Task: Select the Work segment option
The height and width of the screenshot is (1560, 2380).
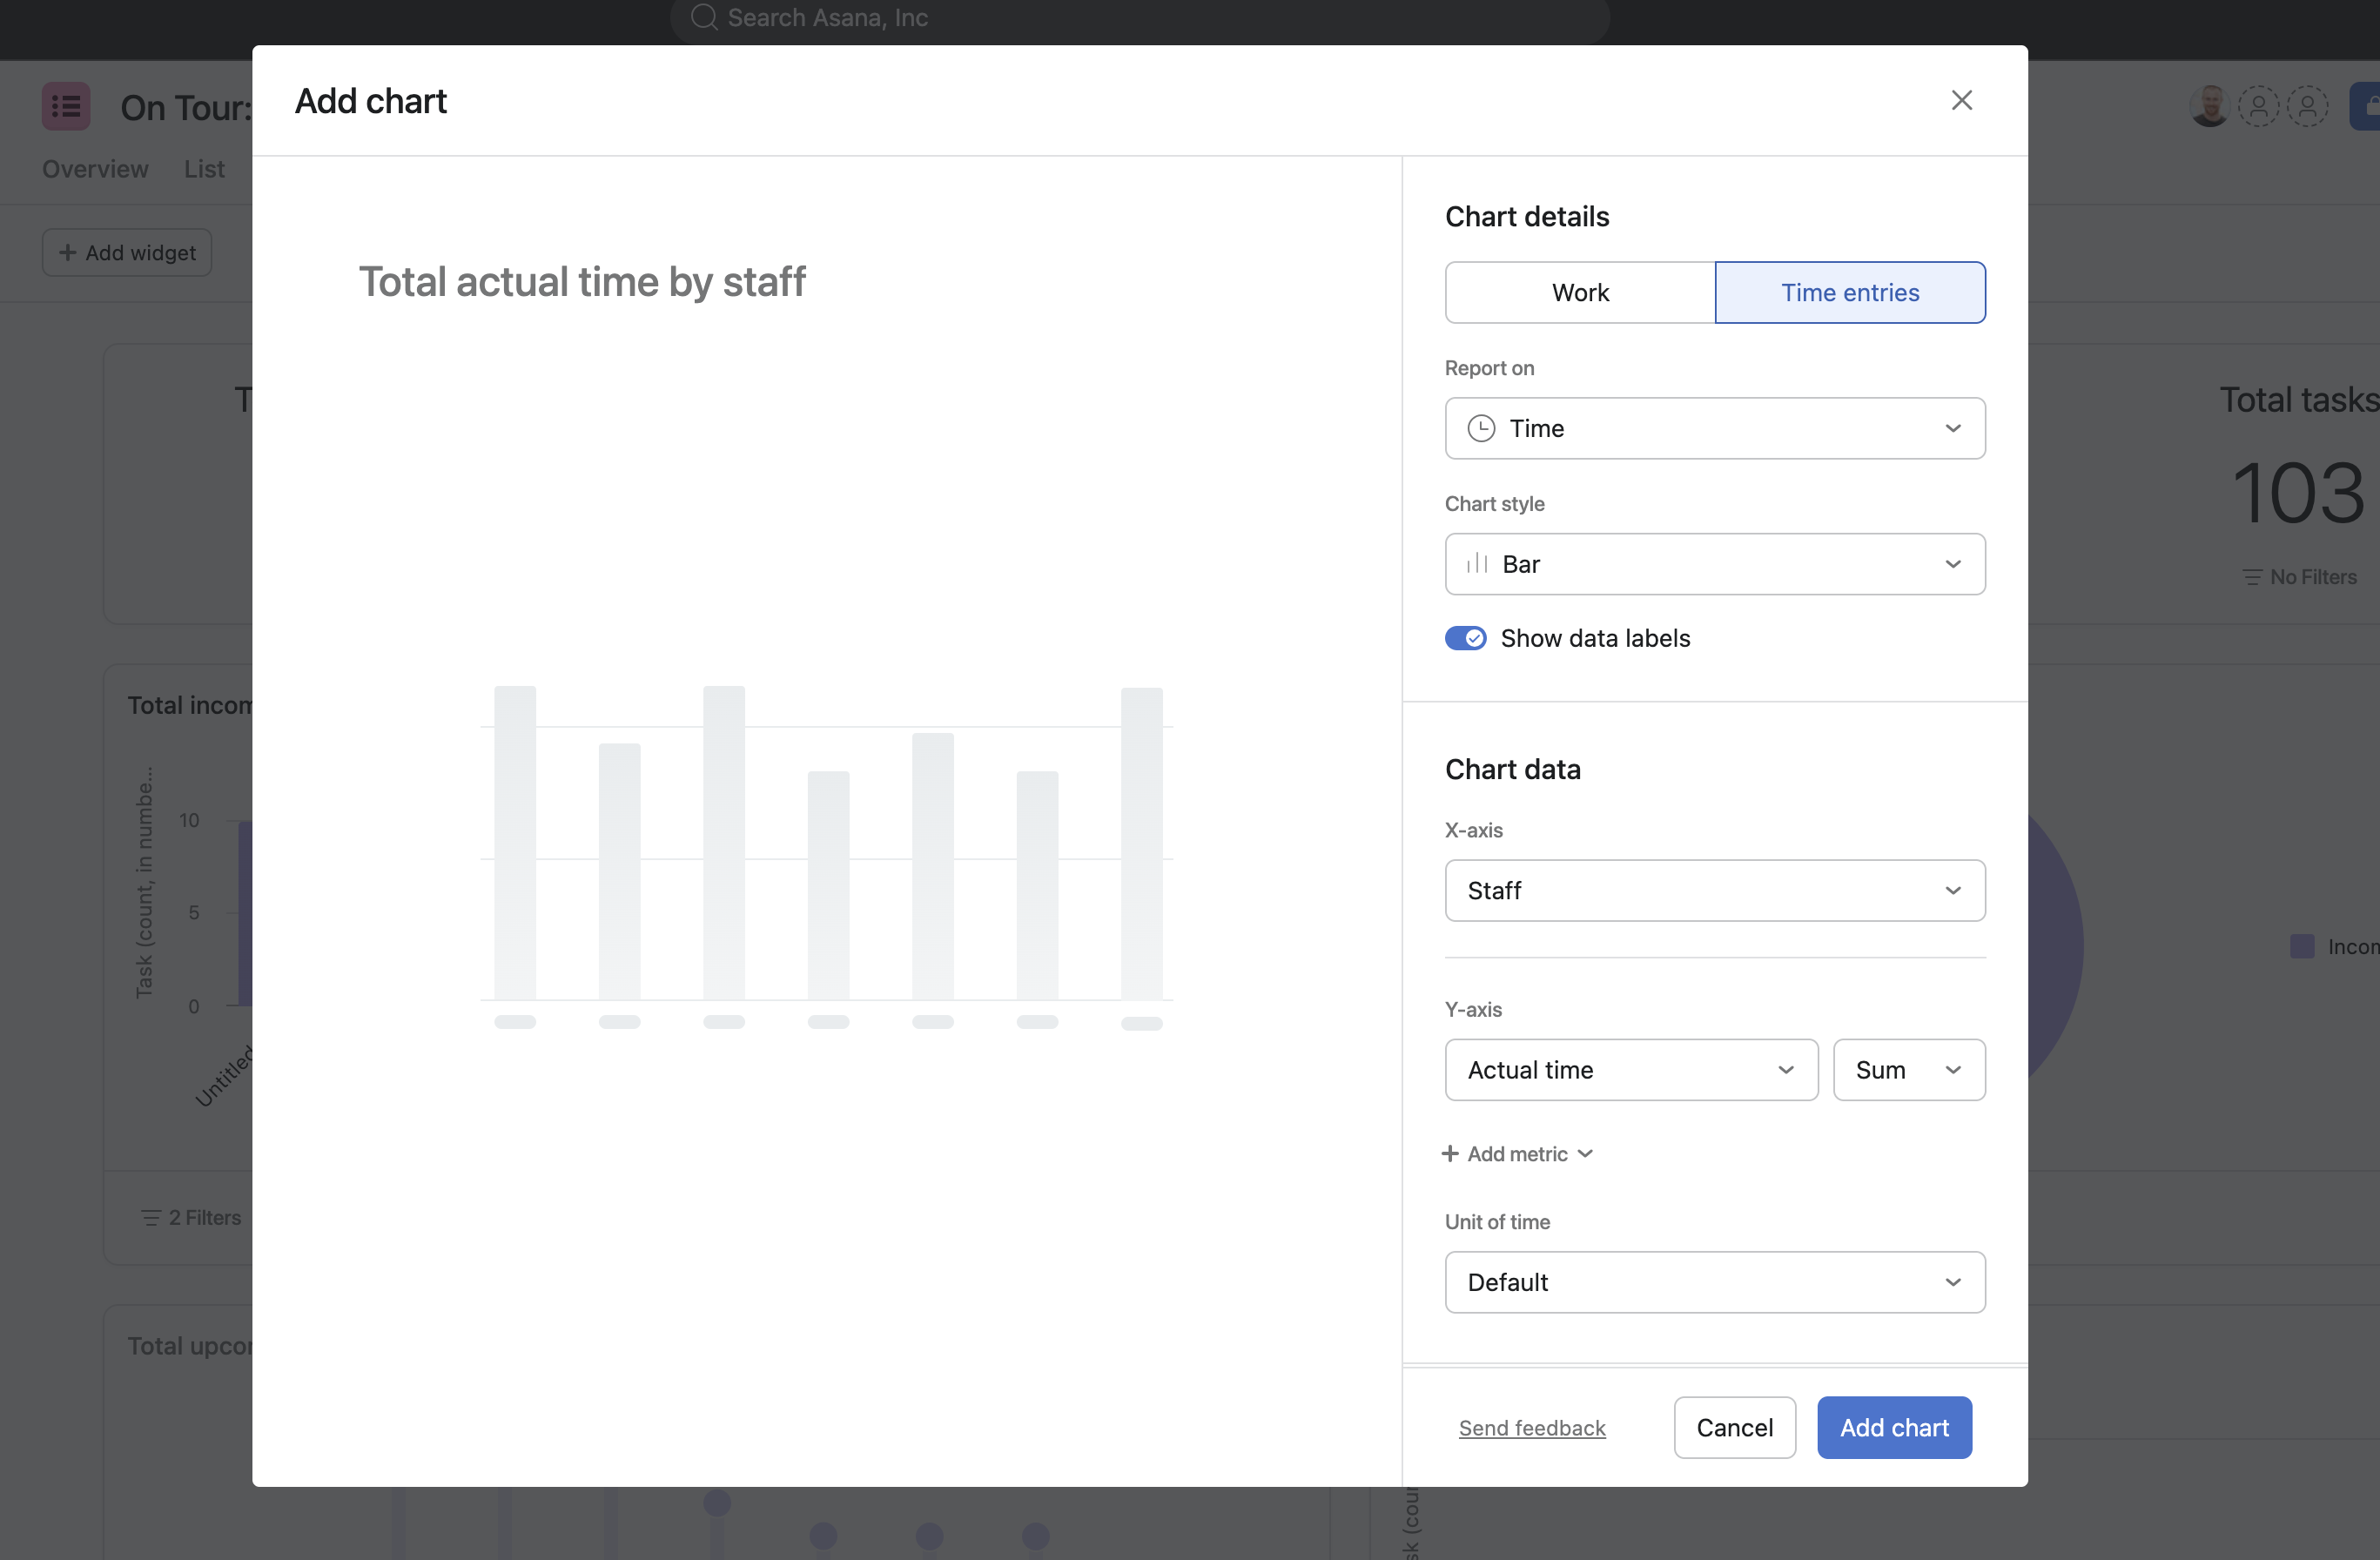Action: (x=1580, y=293)
